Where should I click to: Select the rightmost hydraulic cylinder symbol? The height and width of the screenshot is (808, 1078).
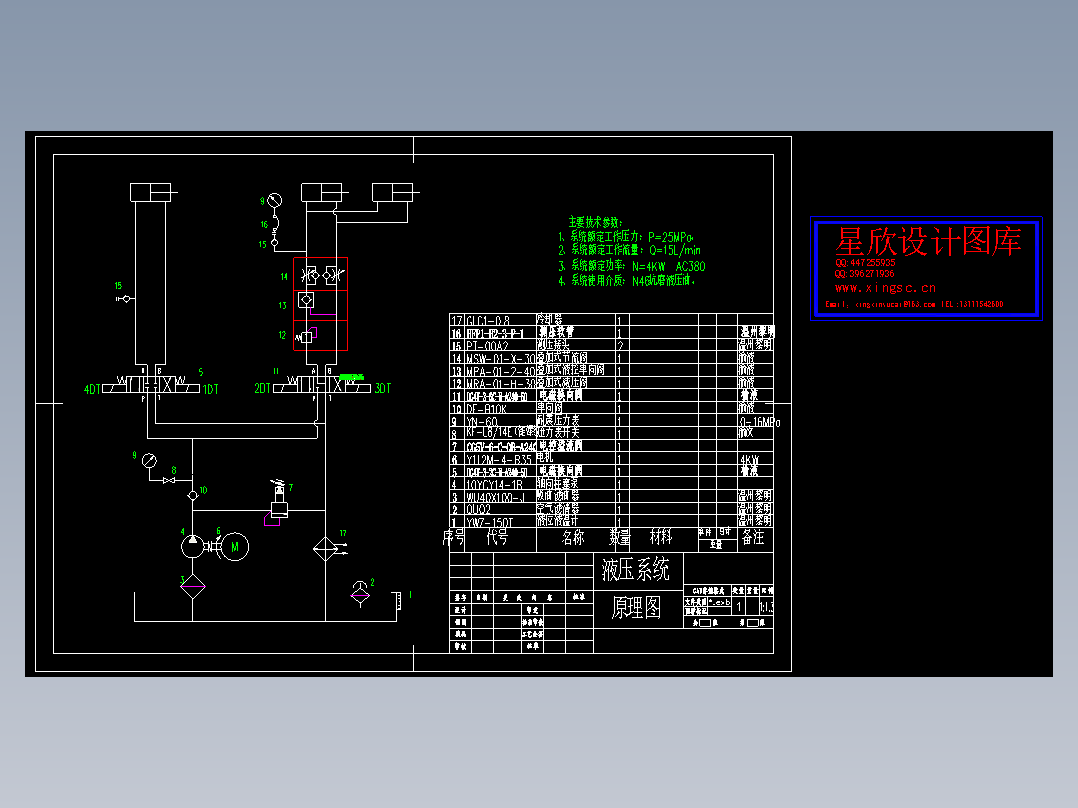[x=393, y=192]
